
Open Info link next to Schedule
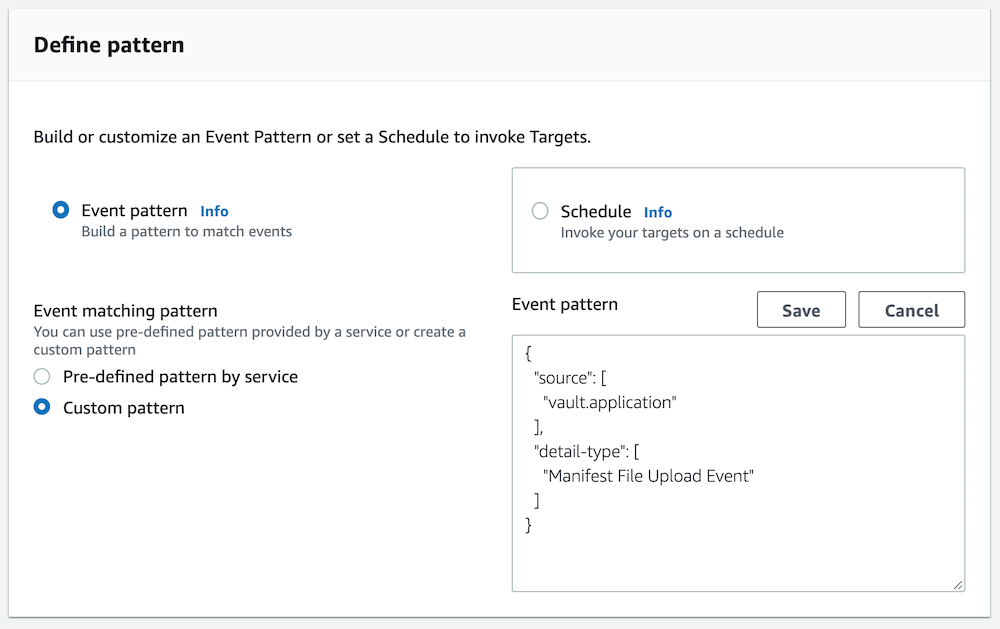(657, 212)
